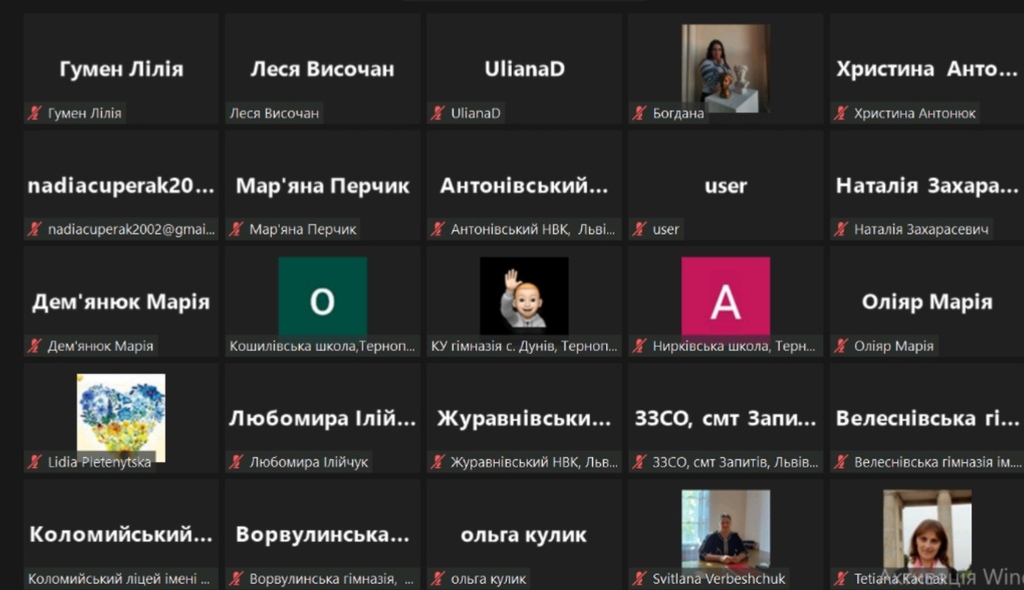Click muted mic icon on UlianaD tile

(x=438, y=113)
